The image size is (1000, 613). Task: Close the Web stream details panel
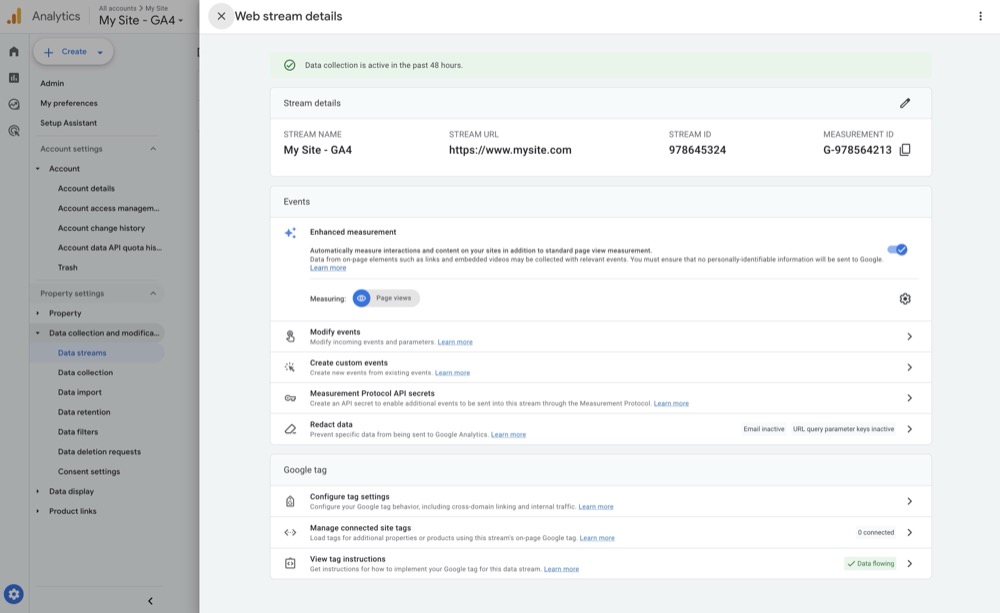pos(221,17)
